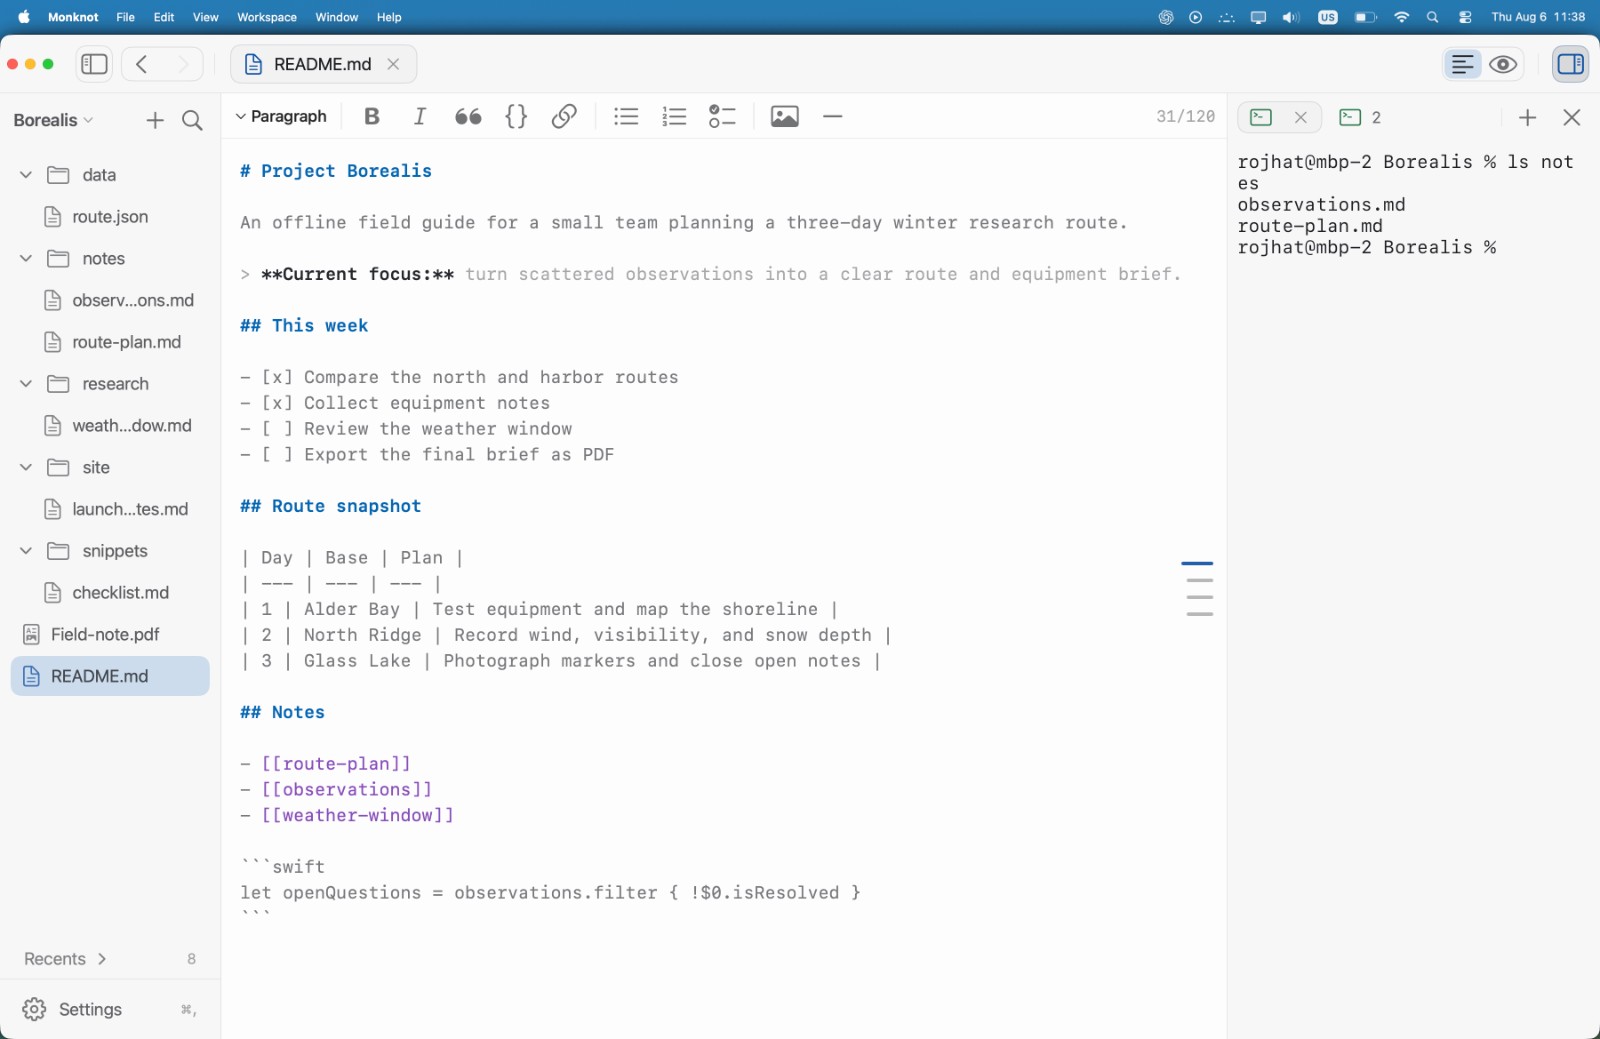Switch to preview eye mode
The image size is (1600, 1039).
pyautogui.click(x=1503, y=64)
